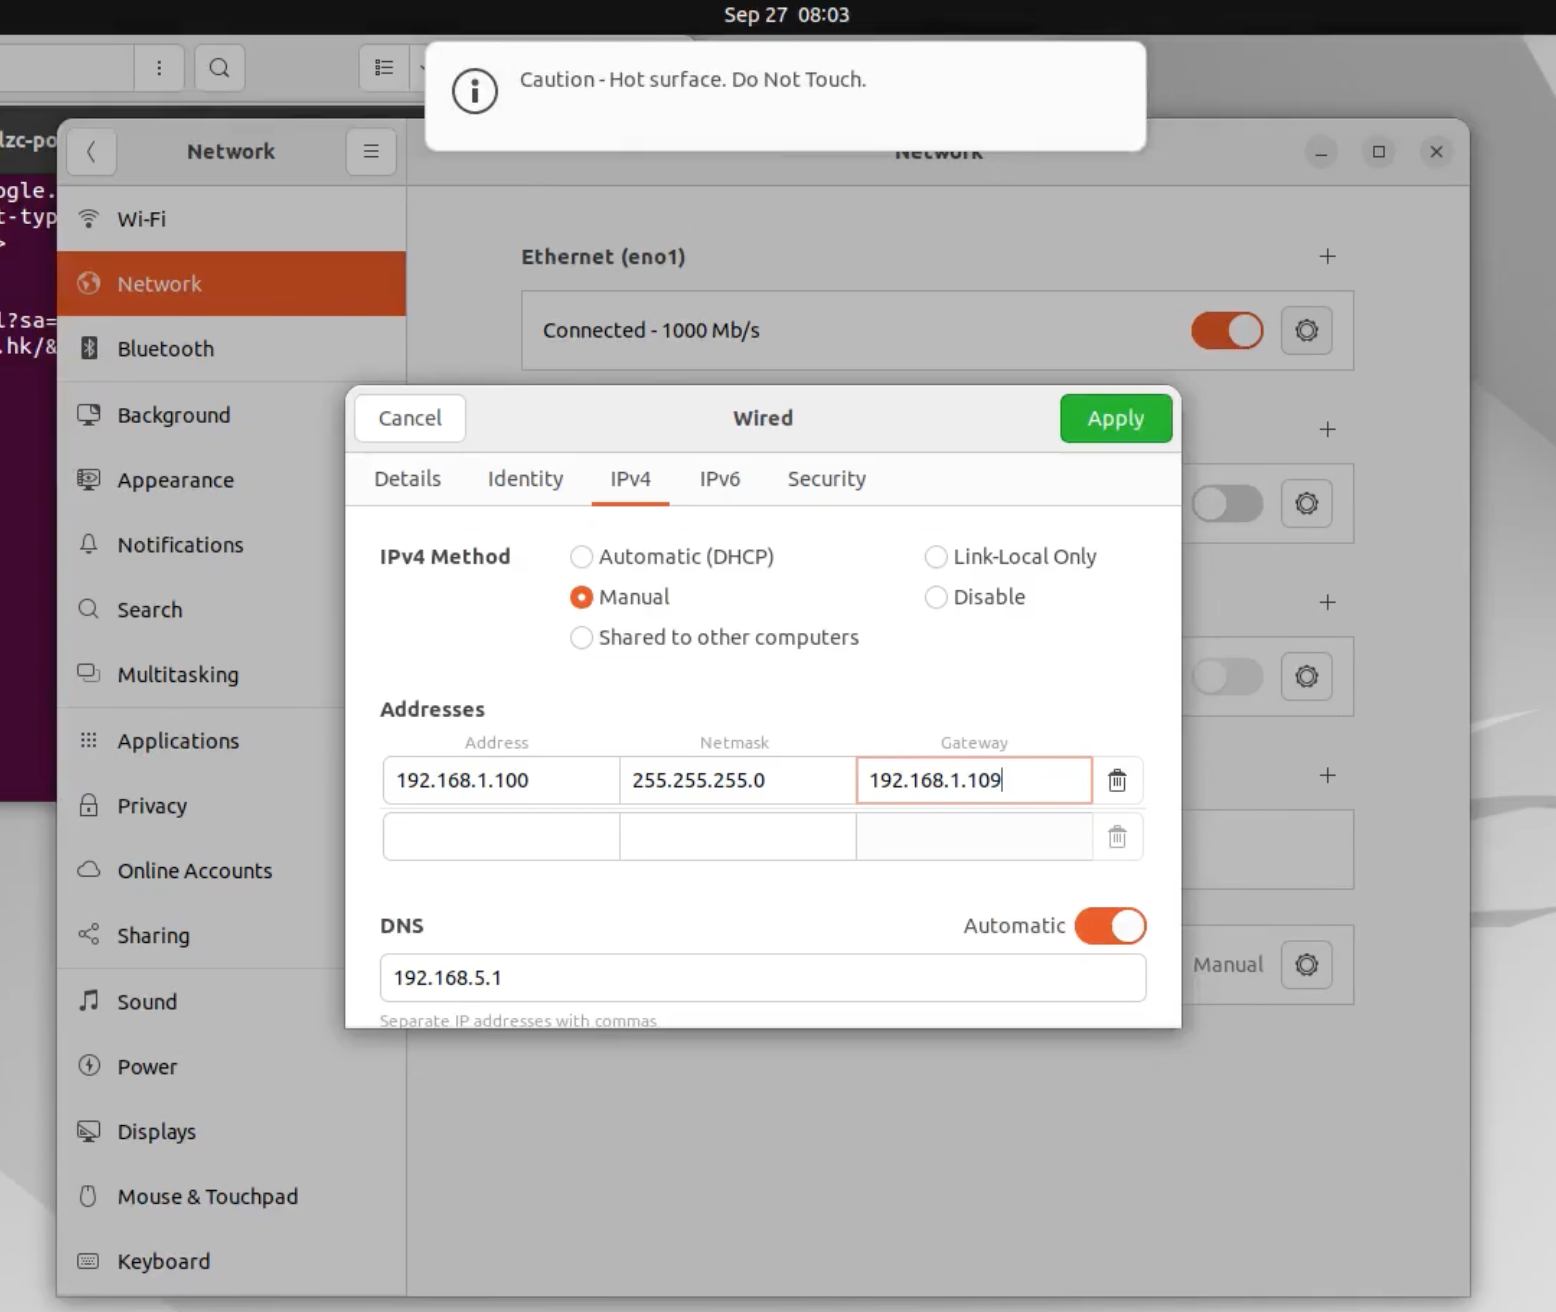Select Automatic (DHCP) IPv4 method
Screen dimensions: 1556x1312
[x=672, y=557]
